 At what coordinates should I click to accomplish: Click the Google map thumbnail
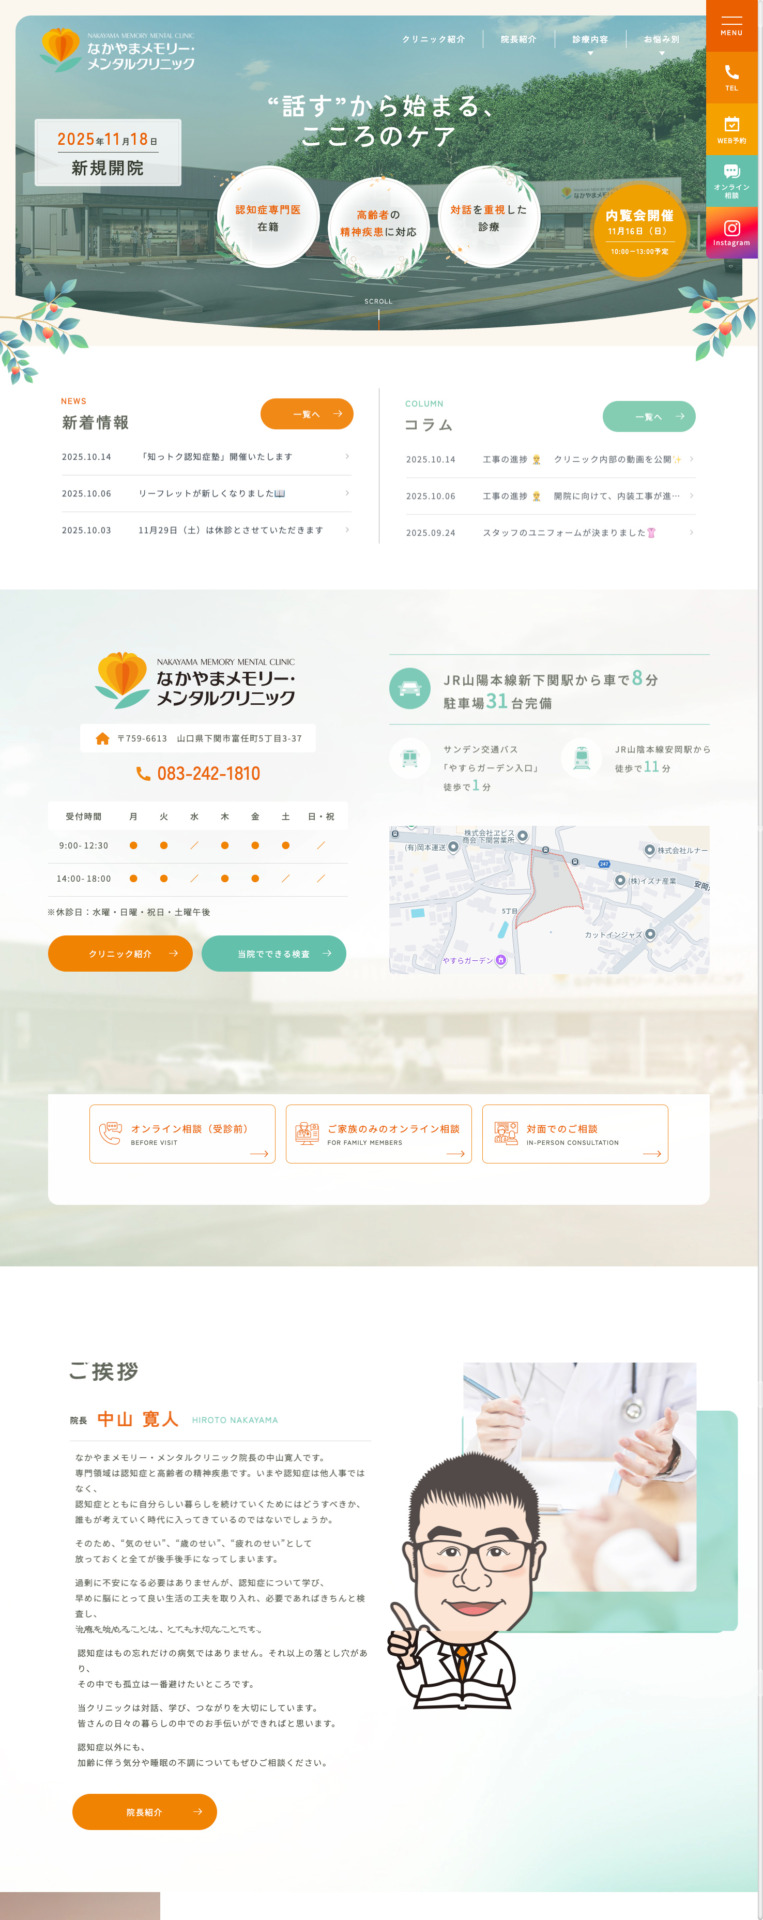point(549,899)
